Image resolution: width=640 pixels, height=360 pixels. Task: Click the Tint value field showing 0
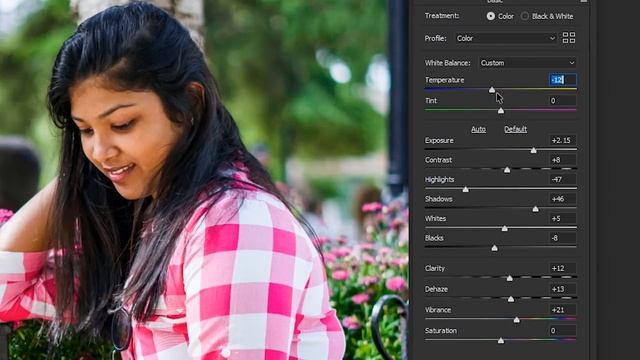(x=562, y=100)
